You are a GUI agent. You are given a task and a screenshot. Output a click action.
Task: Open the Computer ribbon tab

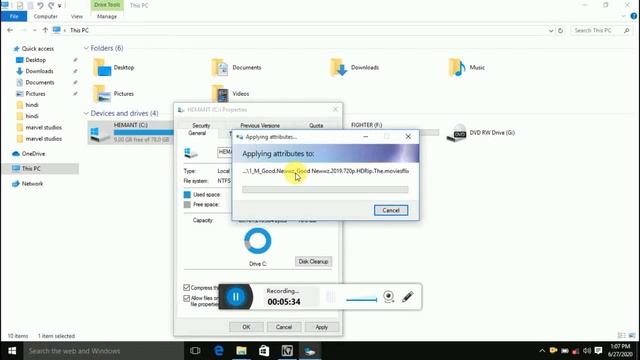coord(45,16)
